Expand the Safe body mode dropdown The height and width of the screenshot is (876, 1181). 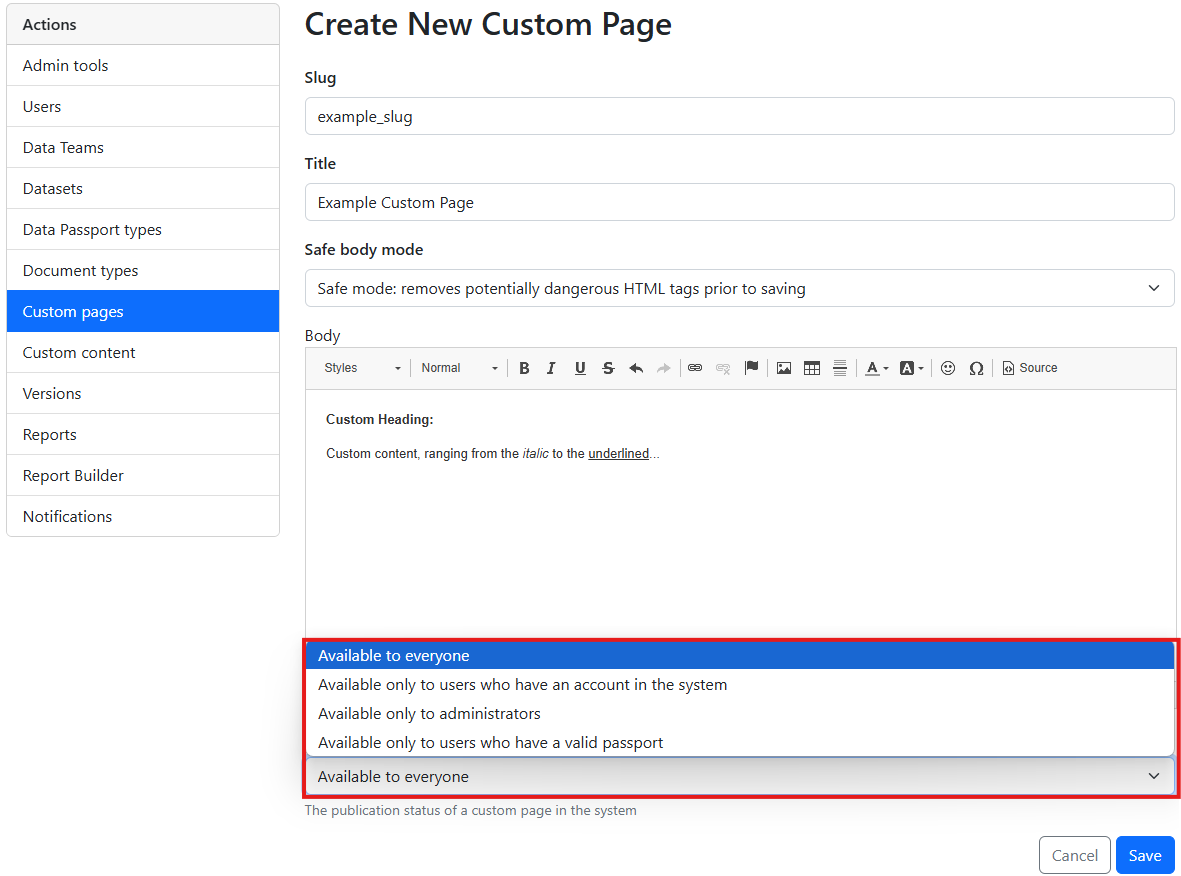739,289
